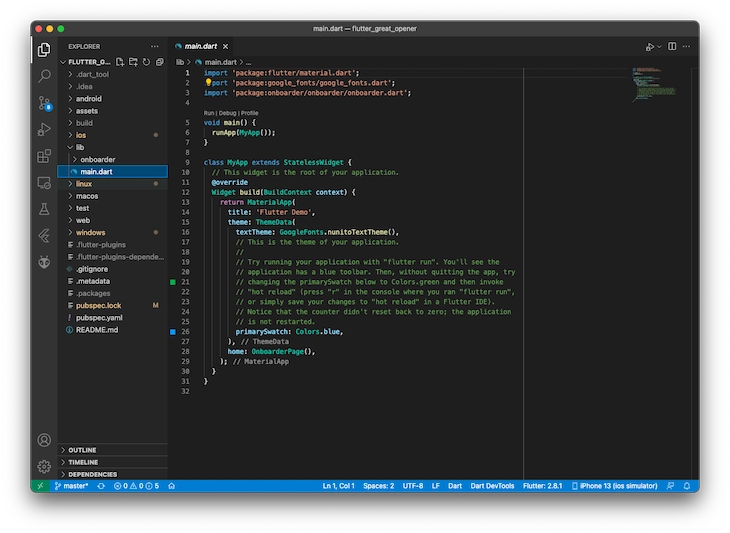The width and height of the screenshot is (730, 533).
Task: Toggle notifications bell in status bar
Action: [x=687, y=486]
